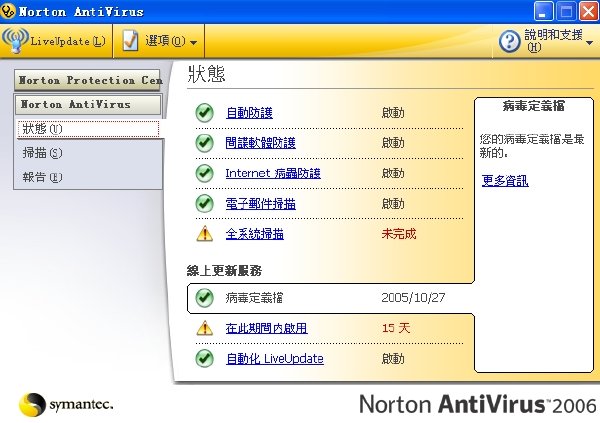
Task: Open the 自動化 LiveUpdate link
Action: 275,358
